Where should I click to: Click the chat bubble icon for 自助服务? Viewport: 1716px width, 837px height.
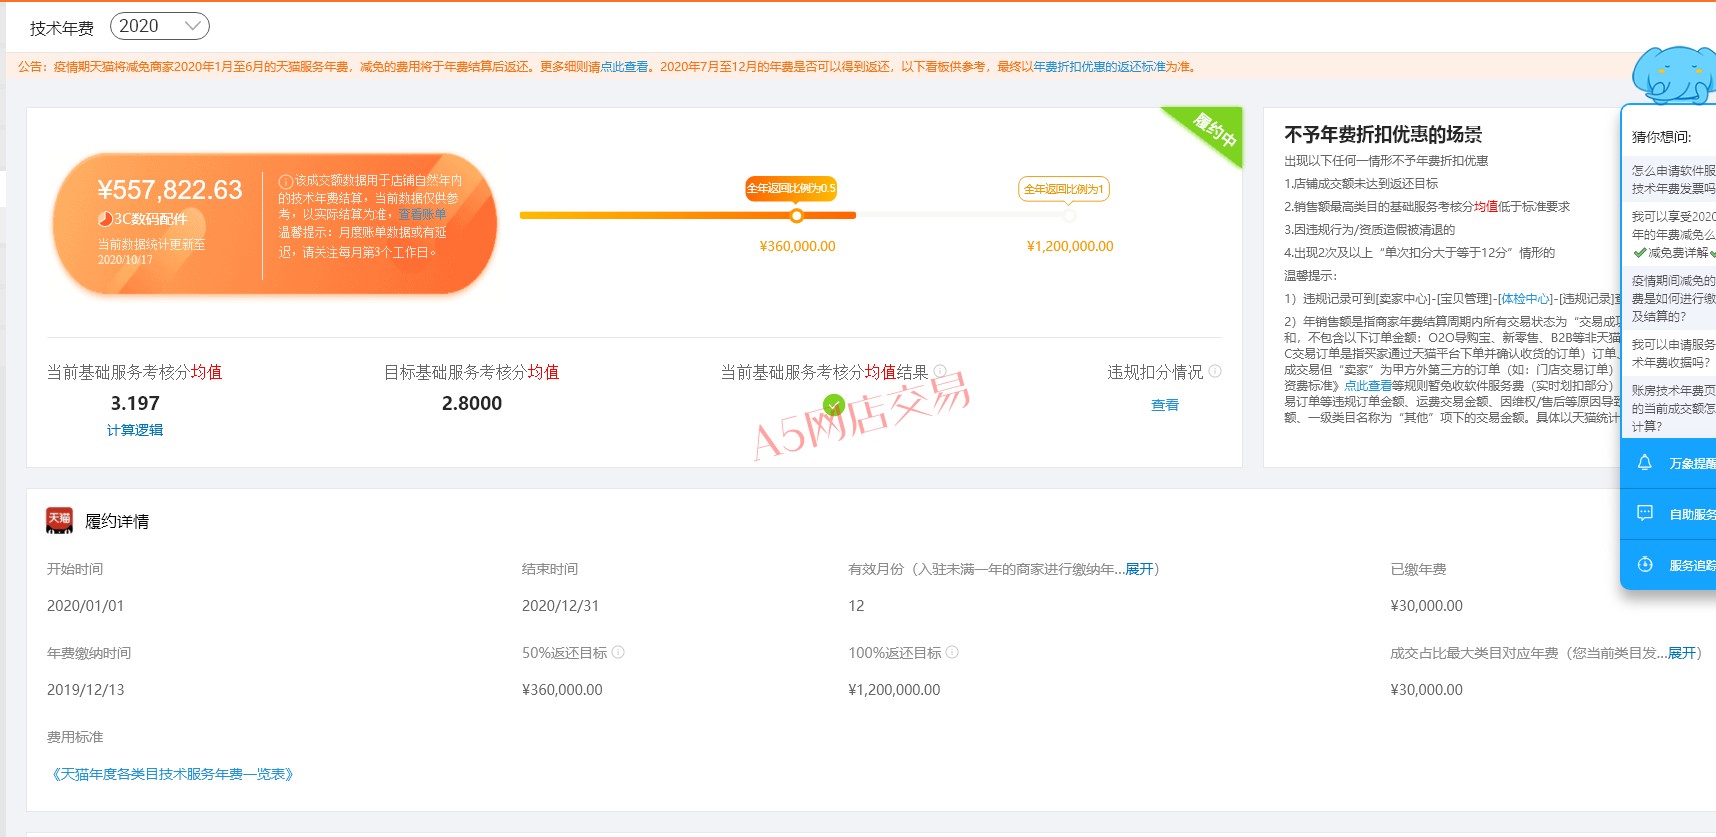[x=1644, y=513]
